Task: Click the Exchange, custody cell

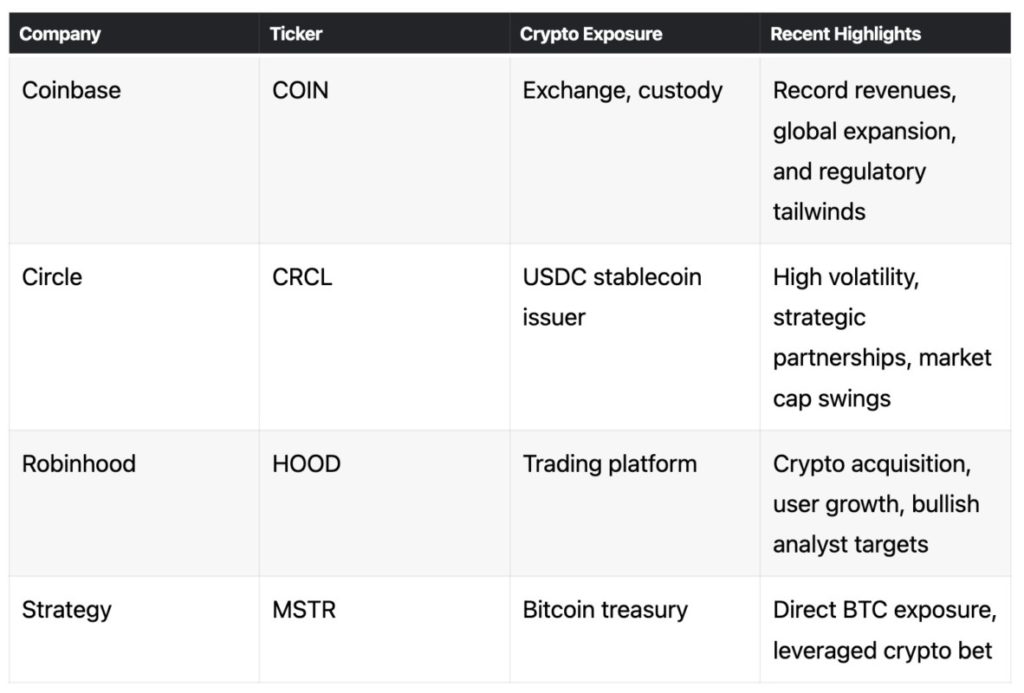Action: (x=622, y=90)
